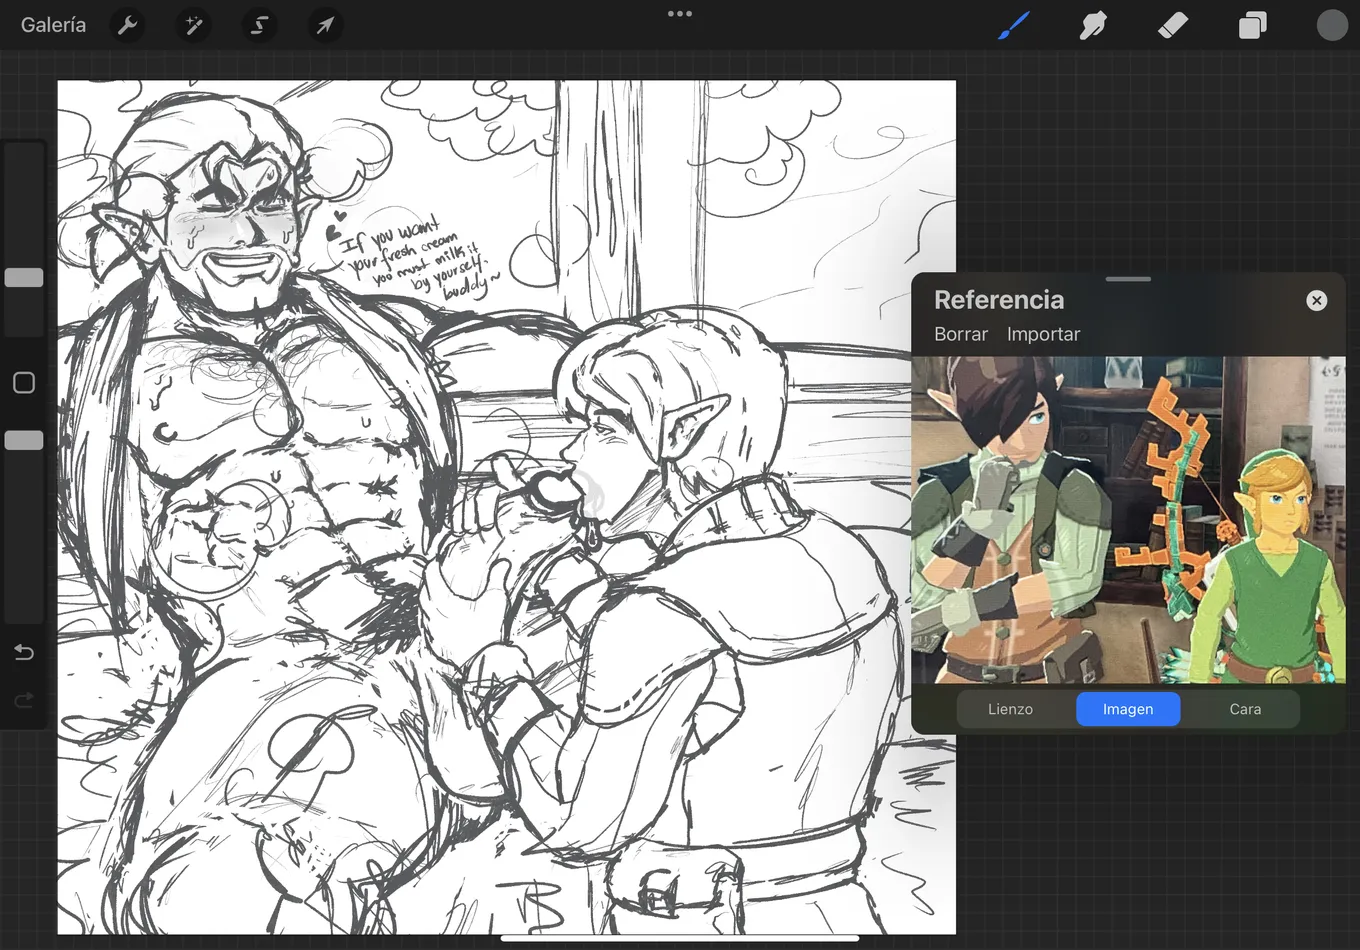Activate the Selection tool

point(259,25)
